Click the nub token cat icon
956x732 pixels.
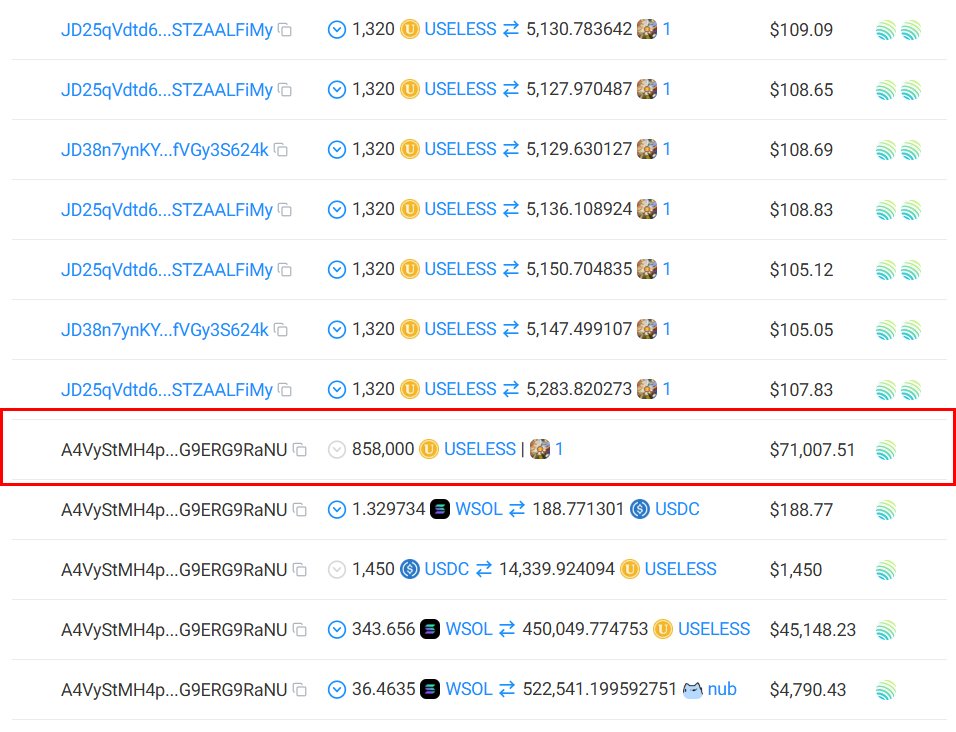pyautogui.click(x=693, y=689)
